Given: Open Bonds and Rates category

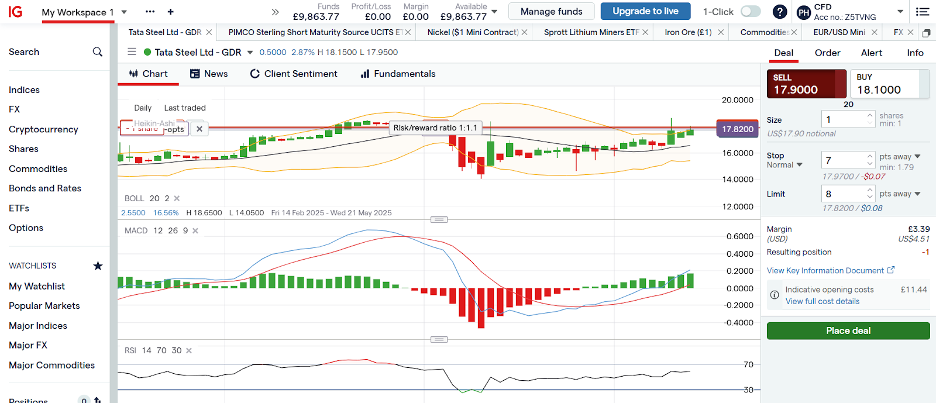Looking at the screenshot, I should (x=45, y=188).
